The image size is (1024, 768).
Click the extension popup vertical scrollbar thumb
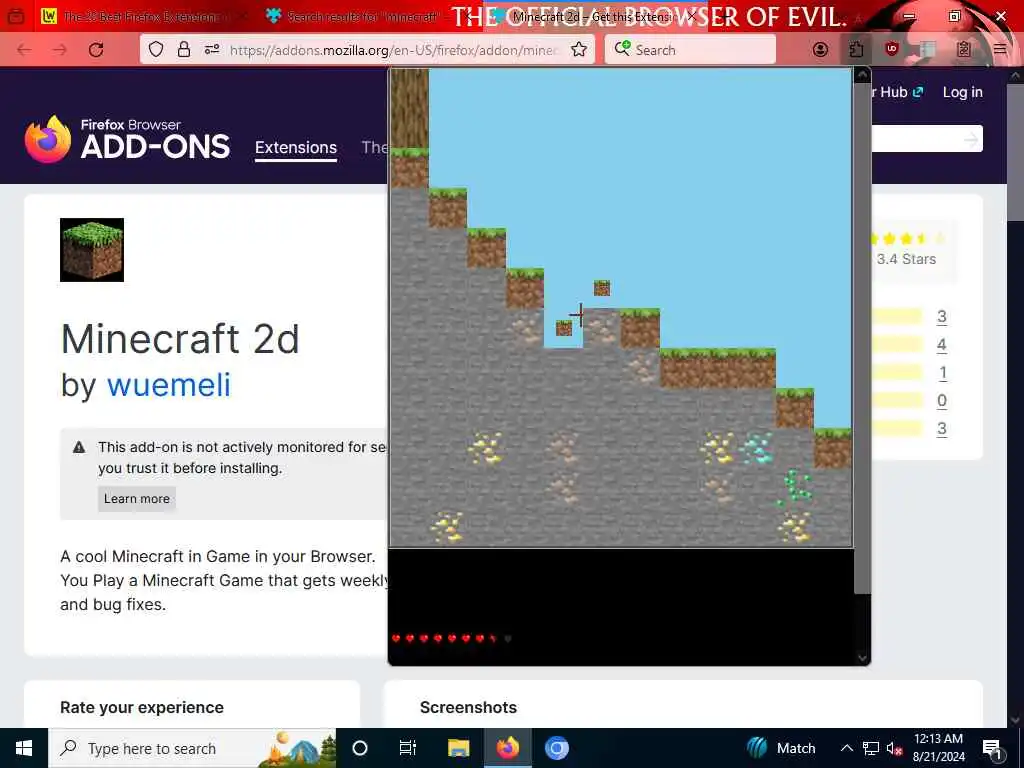tap(862, 338)
